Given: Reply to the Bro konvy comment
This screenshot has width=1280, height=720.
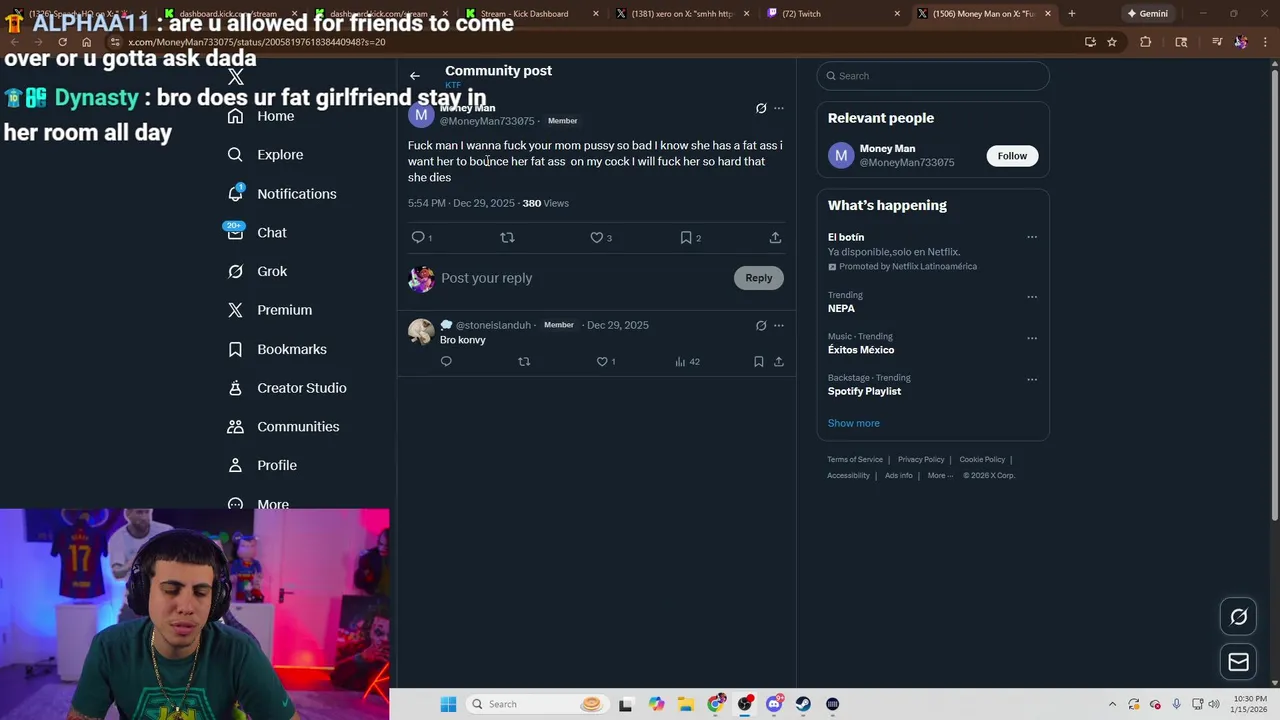Looking at the screenshot, I should tap(446, 361).
